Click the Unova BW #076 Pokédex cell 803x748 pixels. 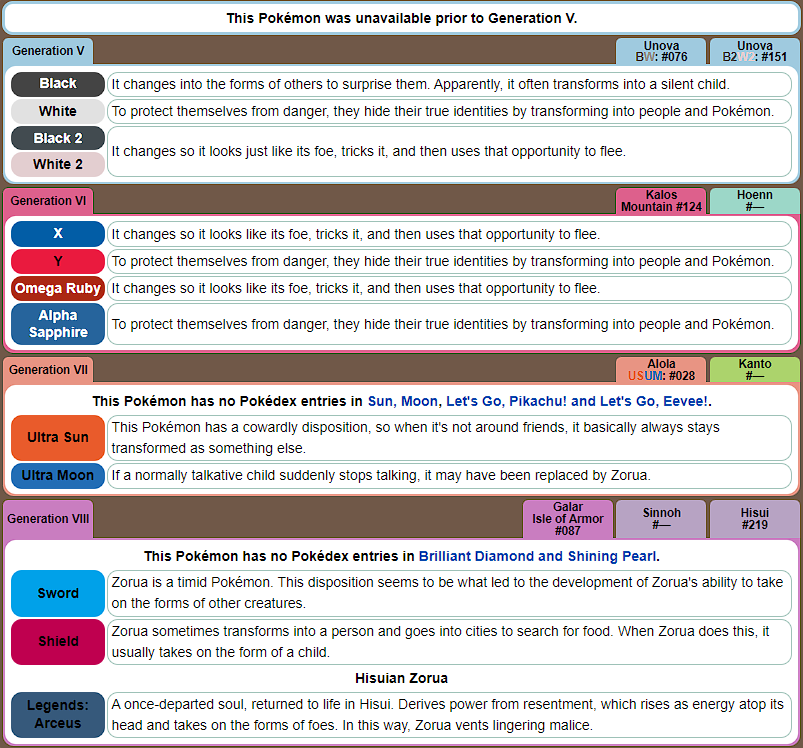click(661, 51)
